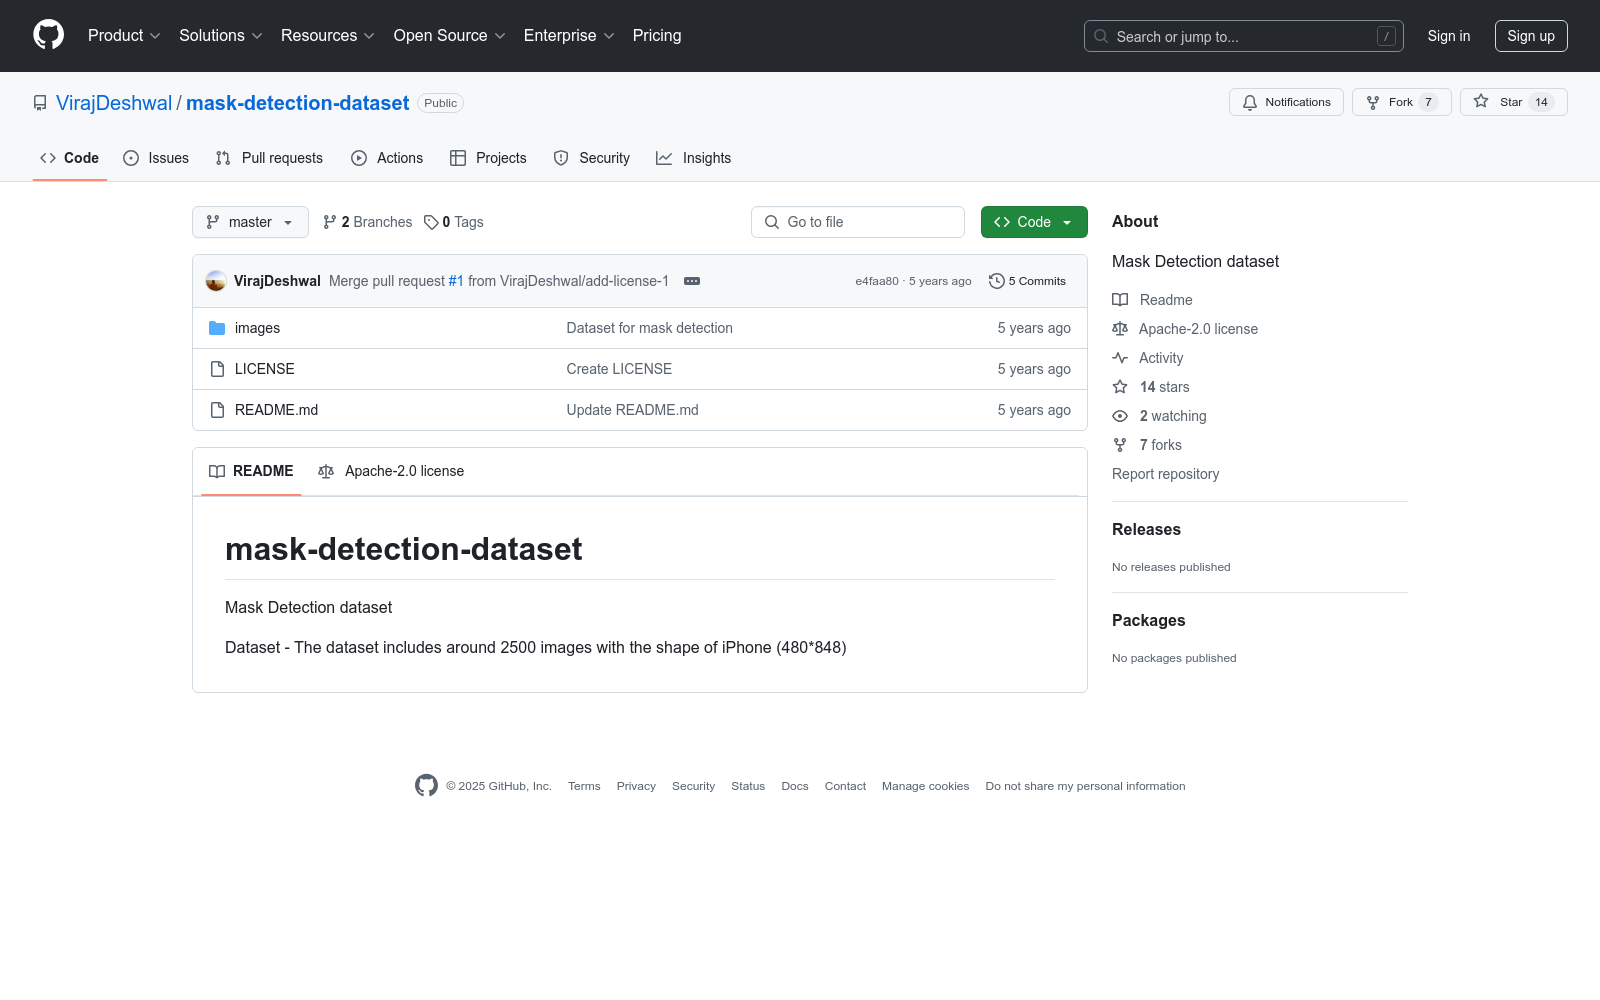This screenshot has height=1000, width=1600.
Task: Open the LICENSE file
Action: [x=265, y=369]
